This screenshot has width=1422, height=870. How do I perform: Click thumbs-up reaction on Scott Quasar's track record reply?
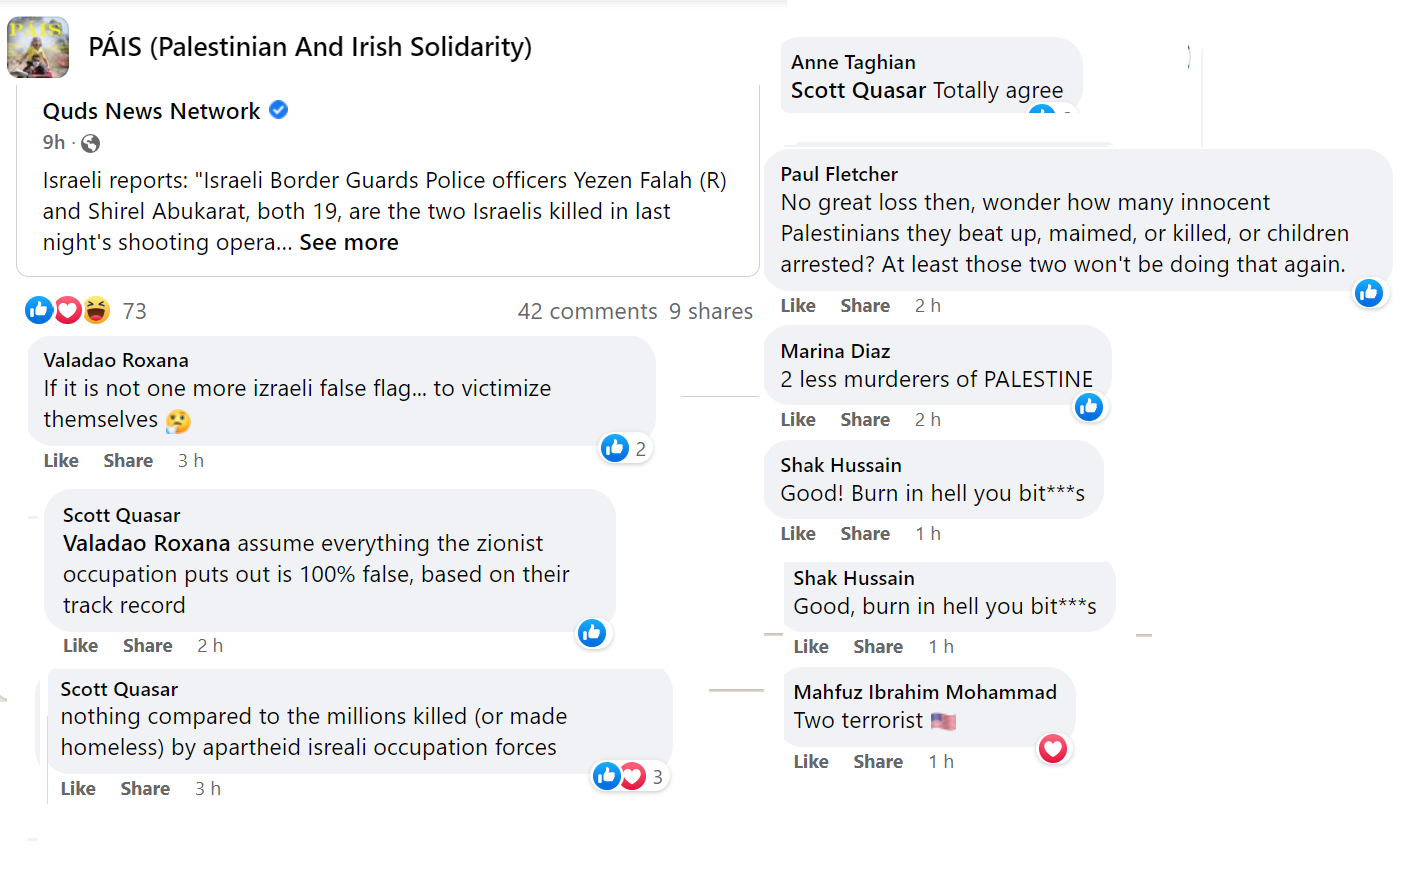point(592,632)
